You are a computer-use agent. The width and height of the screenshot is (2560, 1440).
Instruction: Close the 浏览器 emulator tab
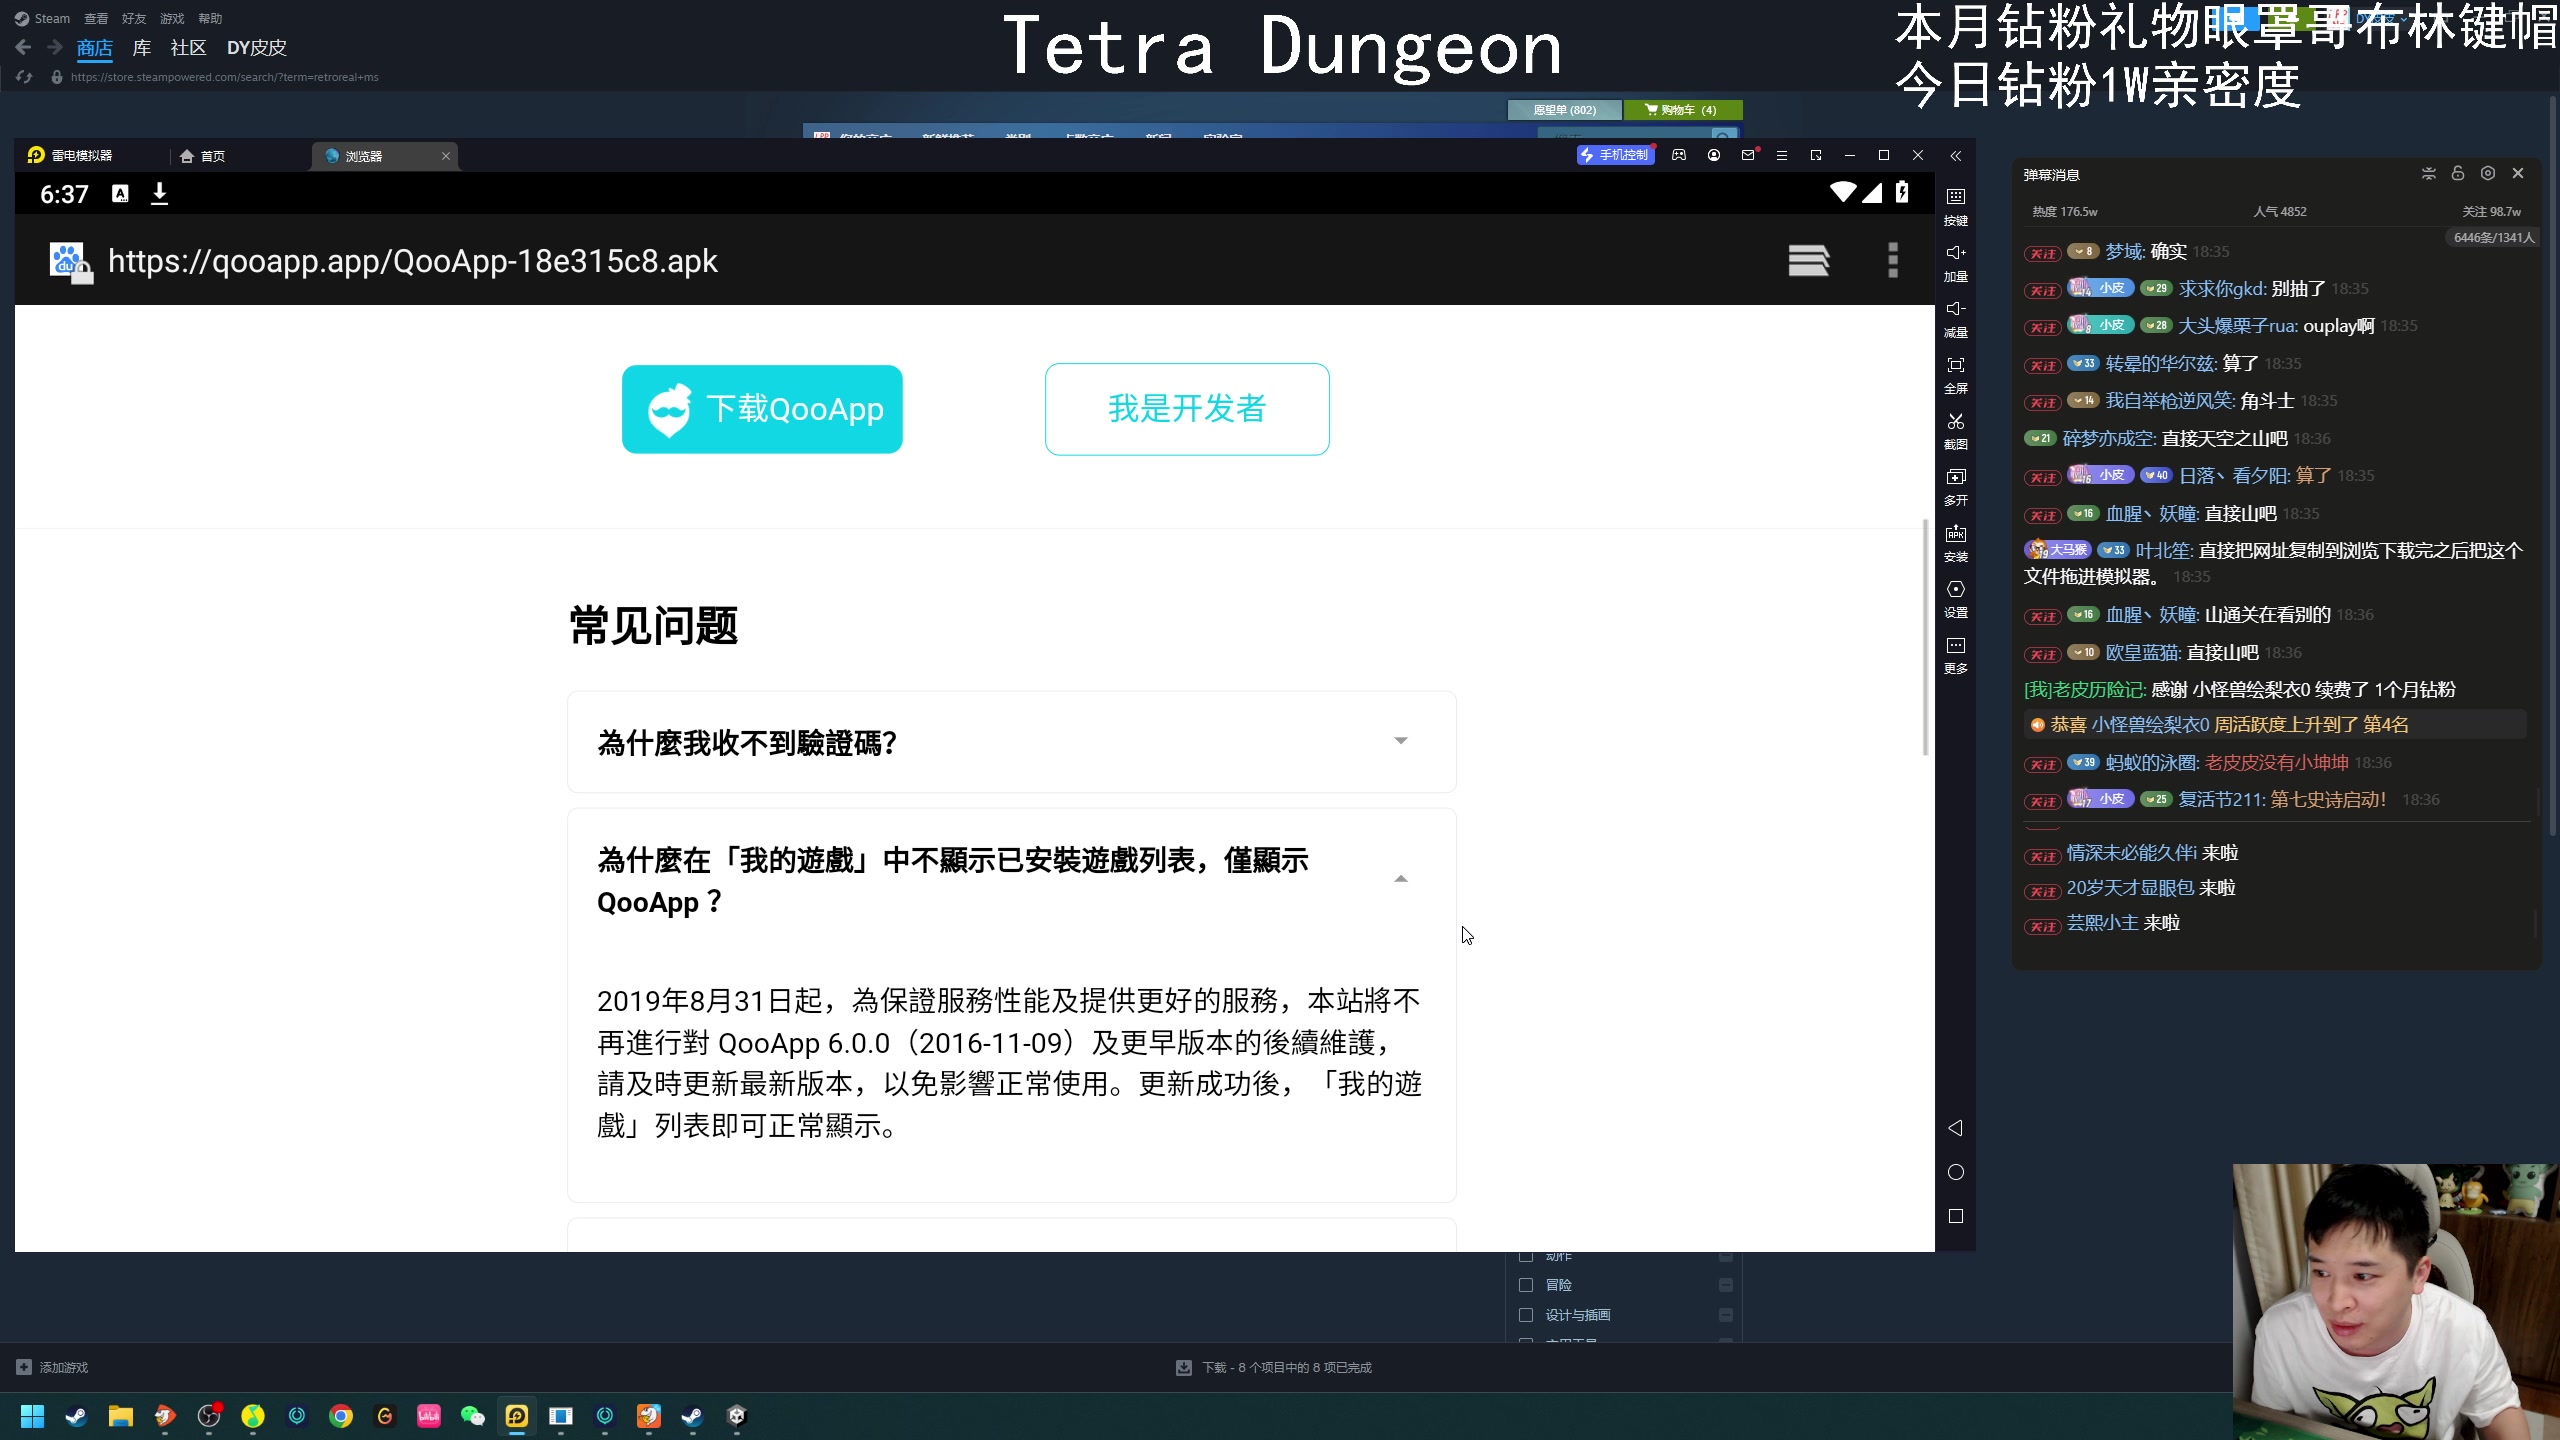[x=446, y=156]
